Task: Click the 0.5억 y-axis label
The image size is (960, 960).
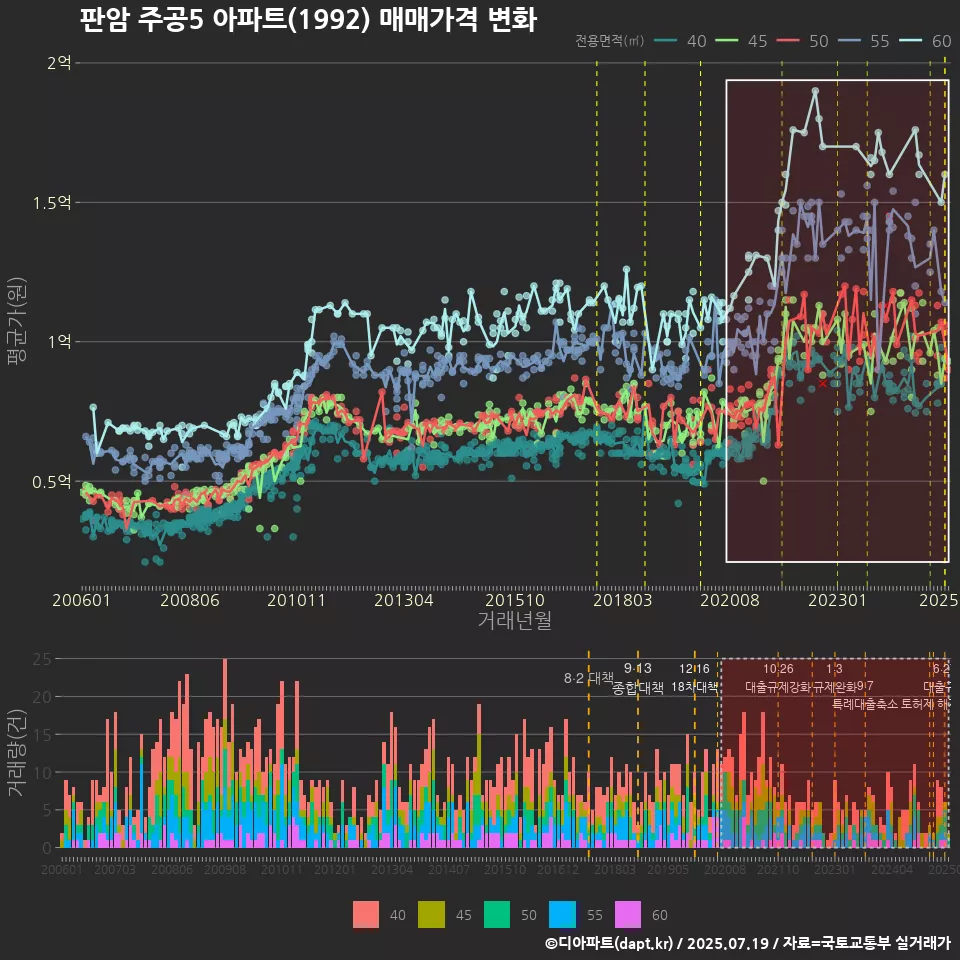Action: coord(52,482)
